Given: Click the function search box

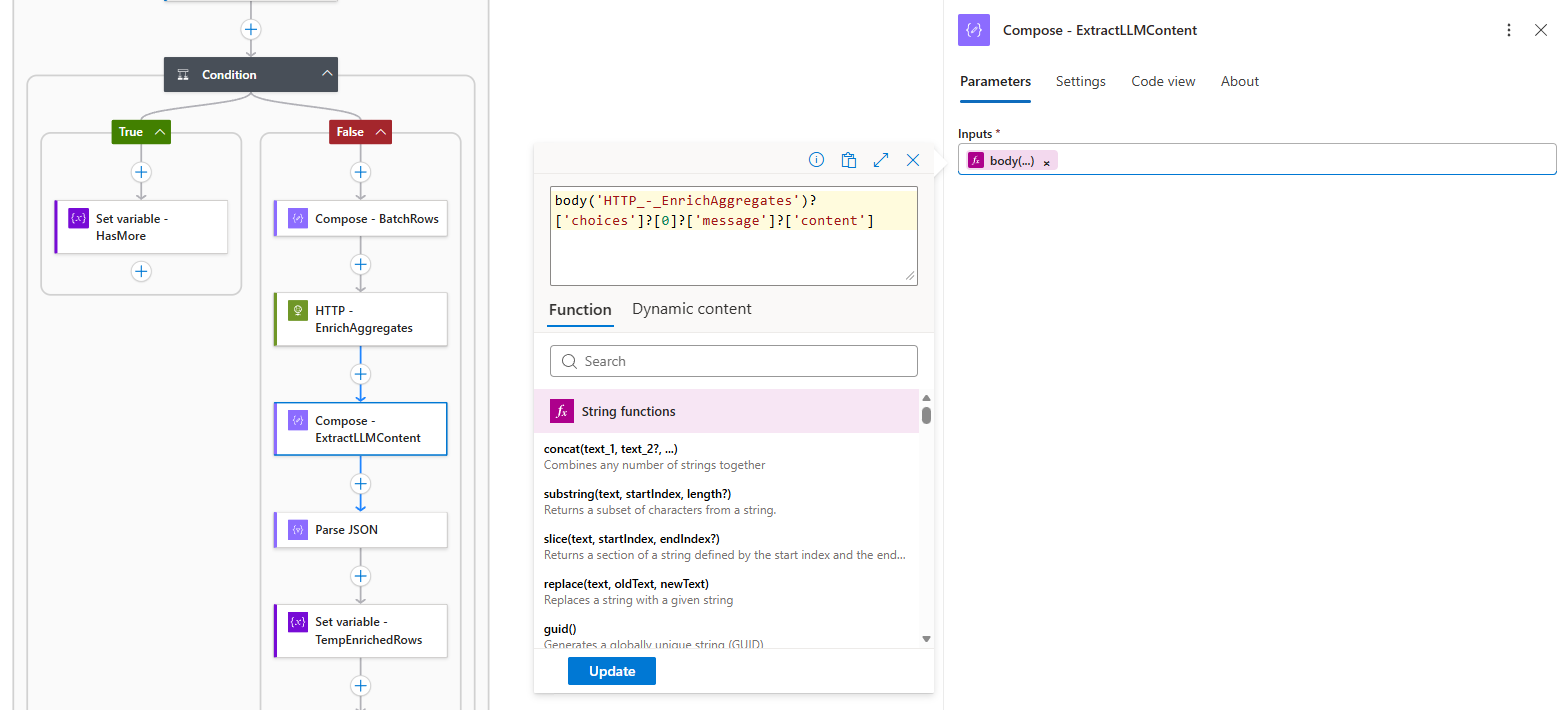Looking at the screenshot, I should [x=733, y=361].
